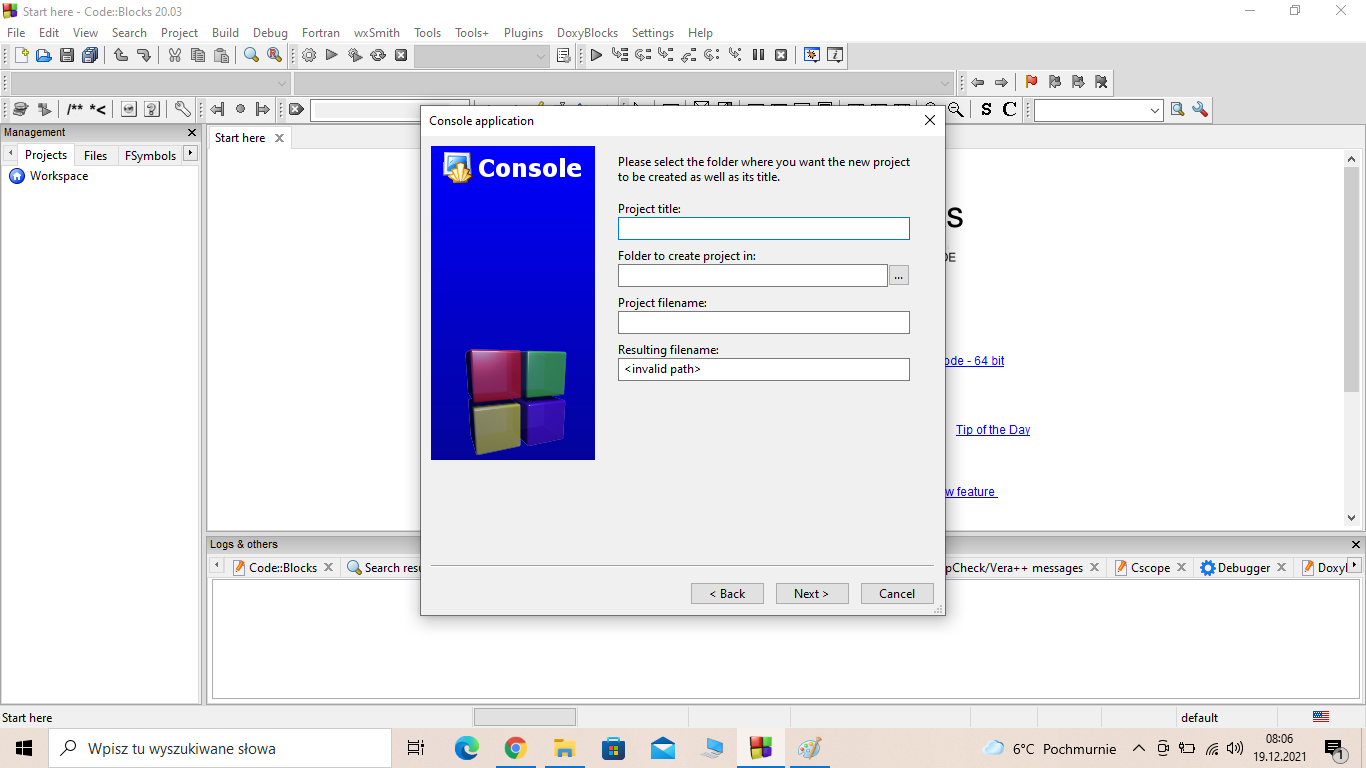Click the Replace icon in toolbar
Screen dimensions: 1366x768
coord(274,56)
